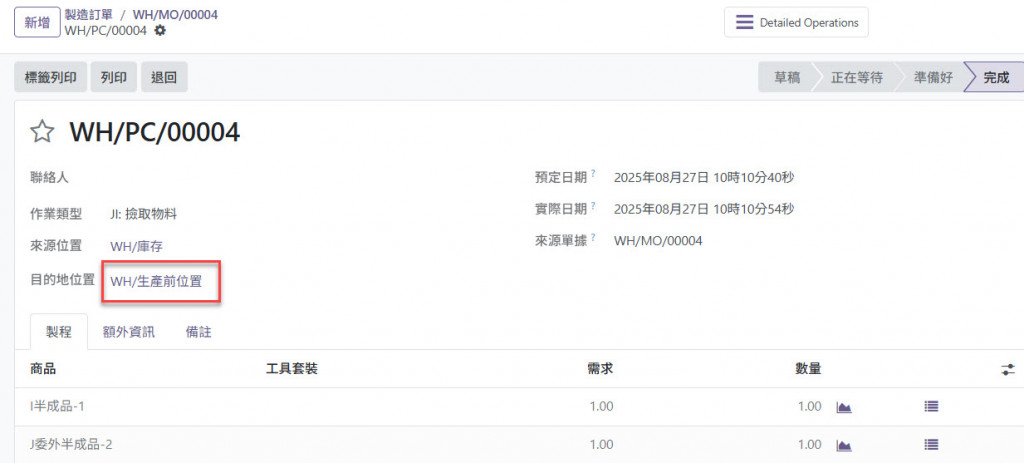Open detailed operations list icon for J委外半成品-2
This screenshot has height=463, width=1024.
[x=931, y=445]
